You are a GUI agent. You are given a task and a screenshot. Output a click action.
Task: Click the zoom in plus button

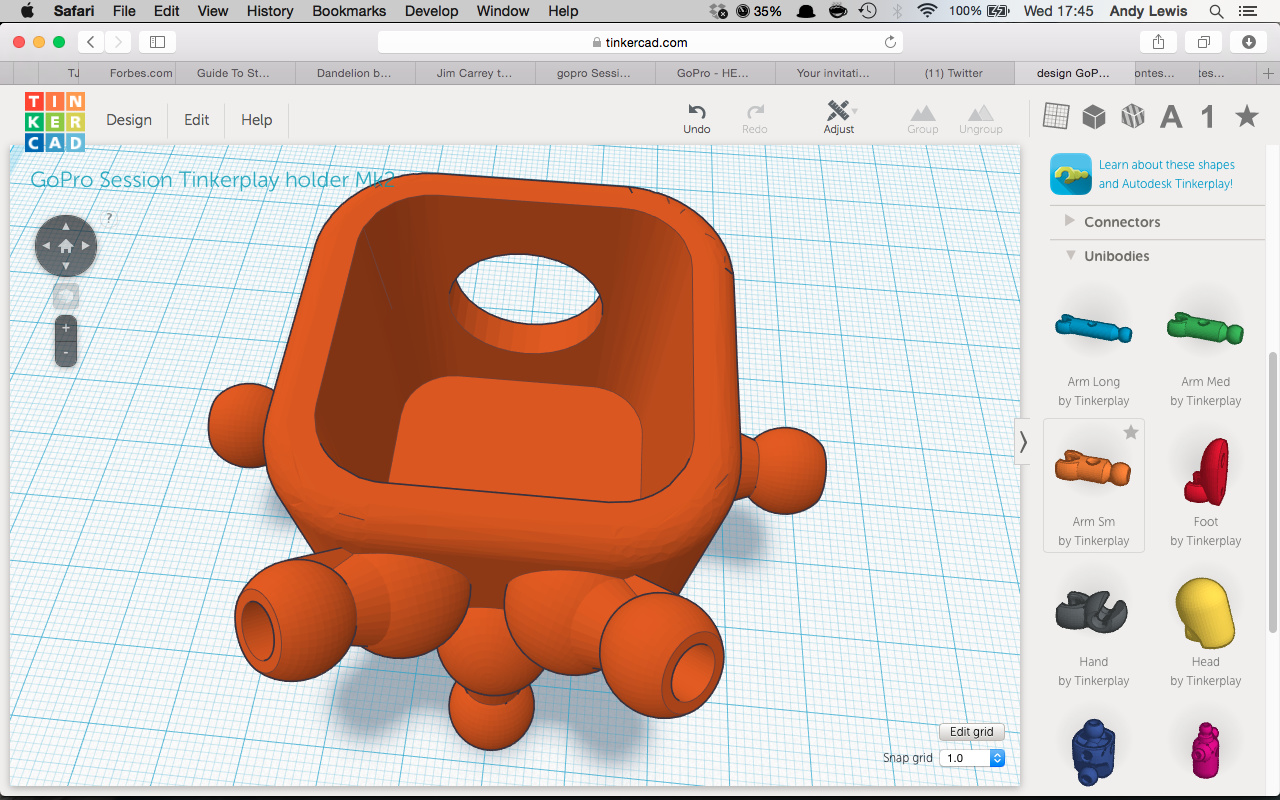tap(66, 328)
